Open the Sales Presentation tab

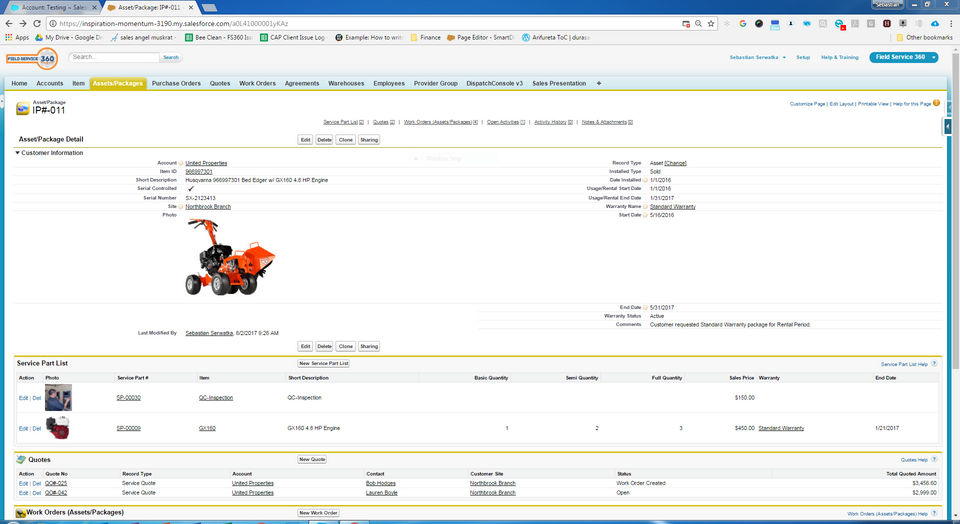559,83
